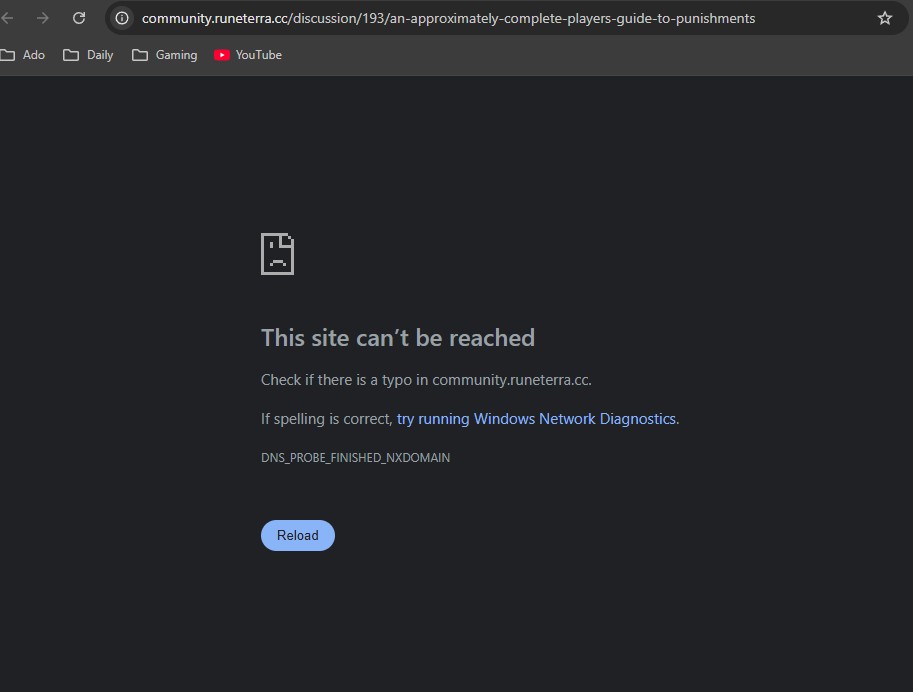Viewport: 913px width, 692px height.
Task: Reload the page with the toolbar refresh icon
Action: pyautogui.click(x=79, y=18)
